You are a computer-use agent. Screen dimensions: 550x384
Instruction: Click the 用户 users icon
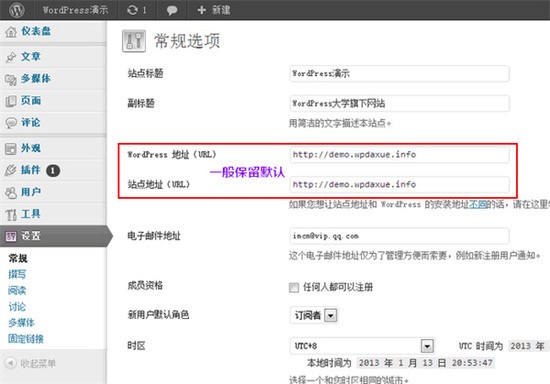point(11,193)
